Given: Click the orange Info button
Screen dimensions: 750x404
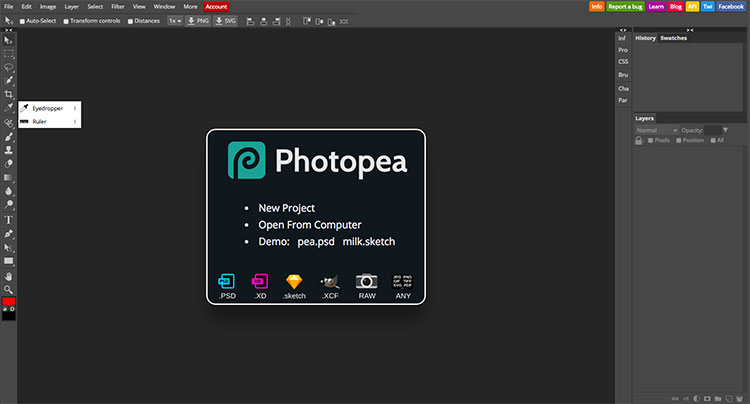Looking at the screenshot, I should [x=596, y=7].
